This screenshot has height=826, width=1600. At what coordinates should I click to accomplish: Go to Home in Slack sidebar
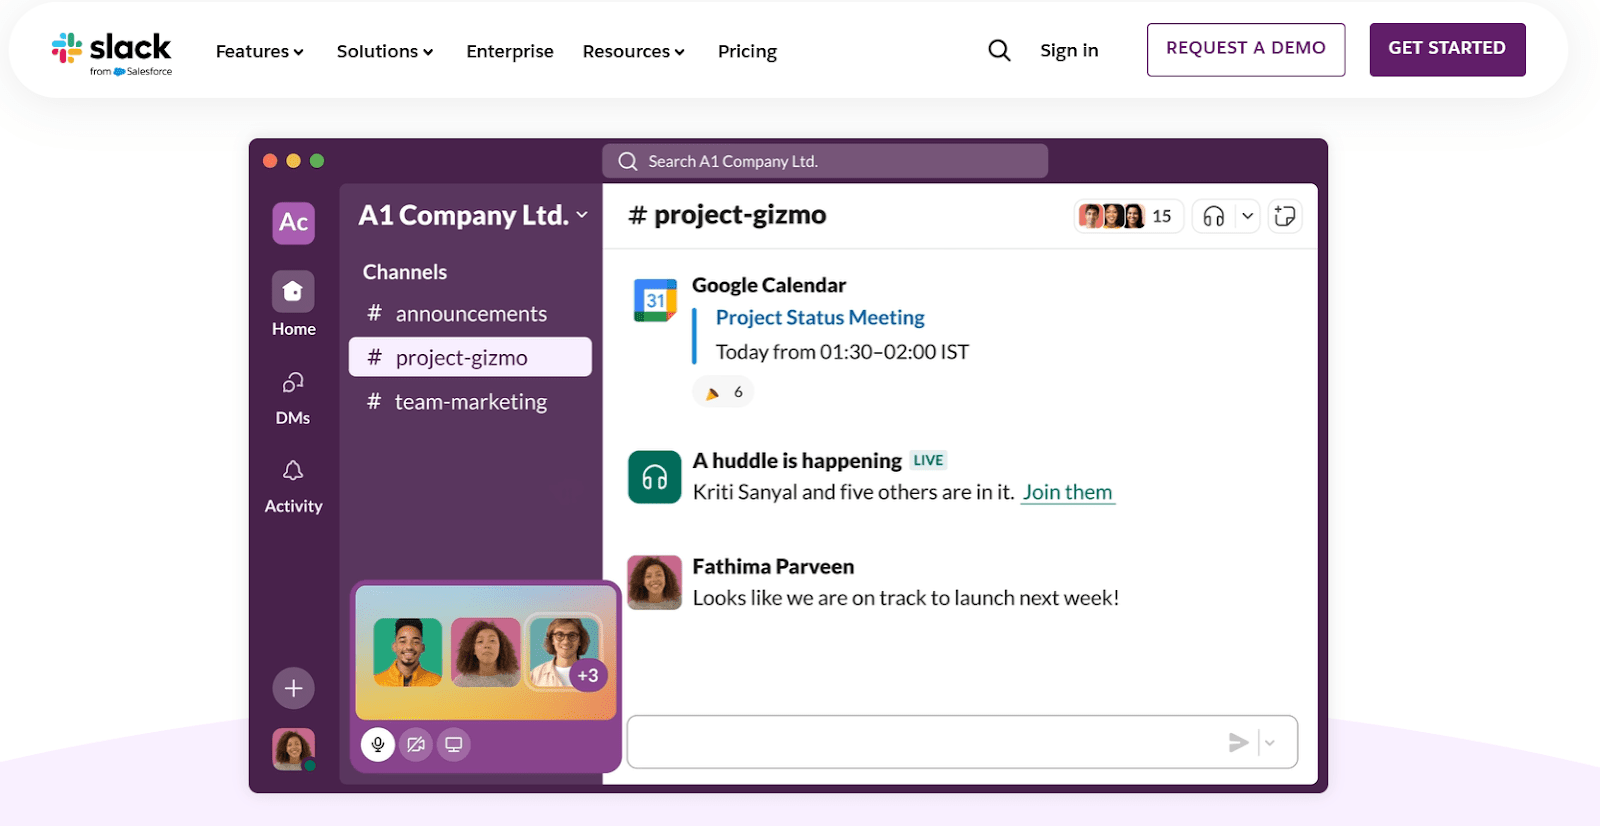[x=293, y=304]
